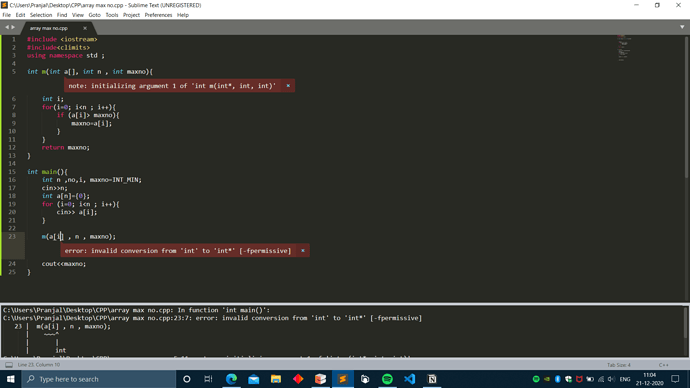Open the View menu
The image size is (690, 388).
point(78,15)
